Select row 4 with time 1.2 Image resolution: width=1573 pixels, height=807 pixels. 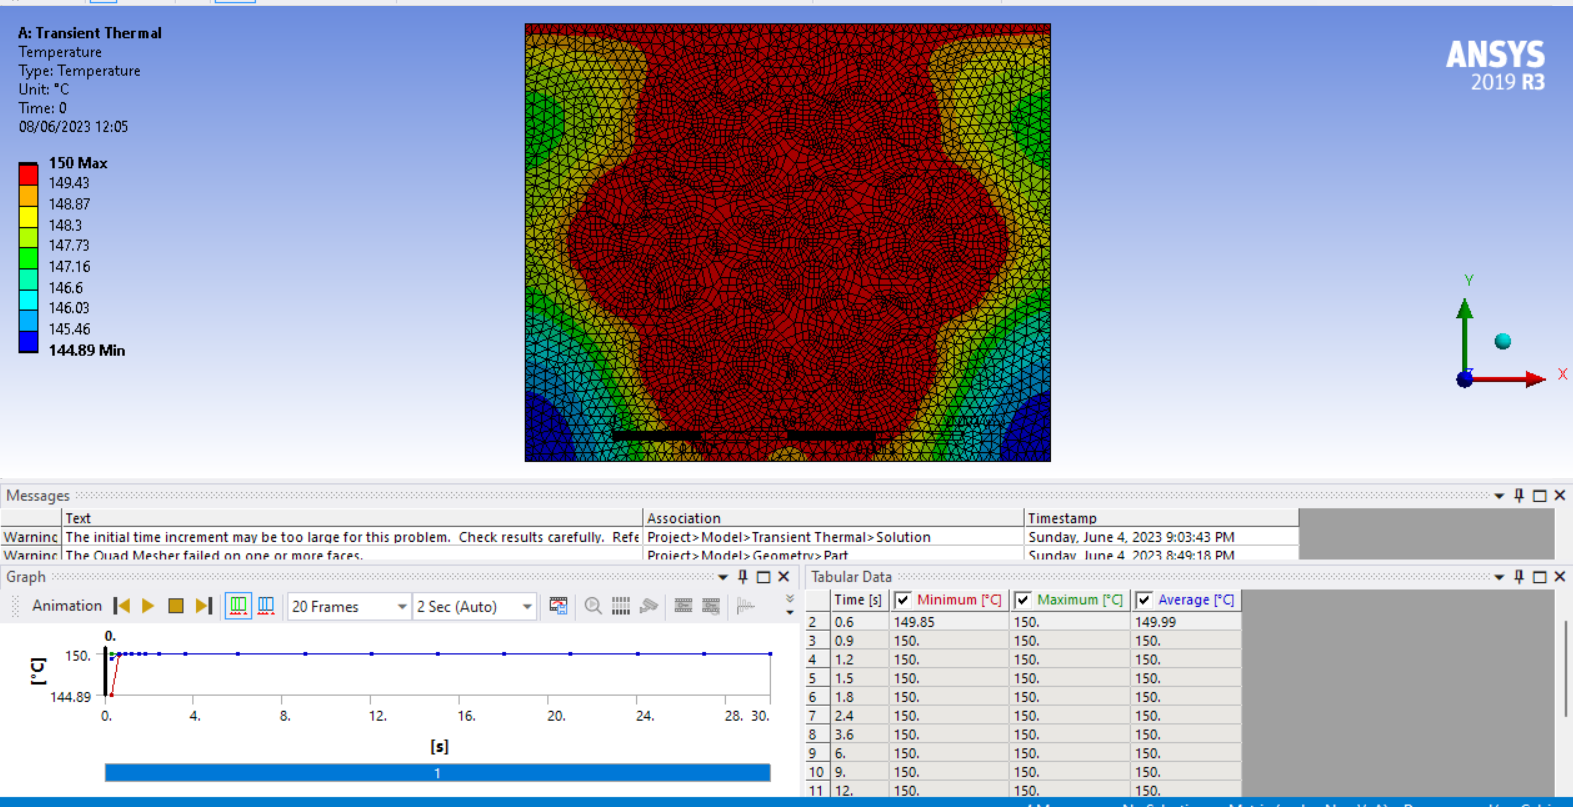click(x=1024, y=660)
